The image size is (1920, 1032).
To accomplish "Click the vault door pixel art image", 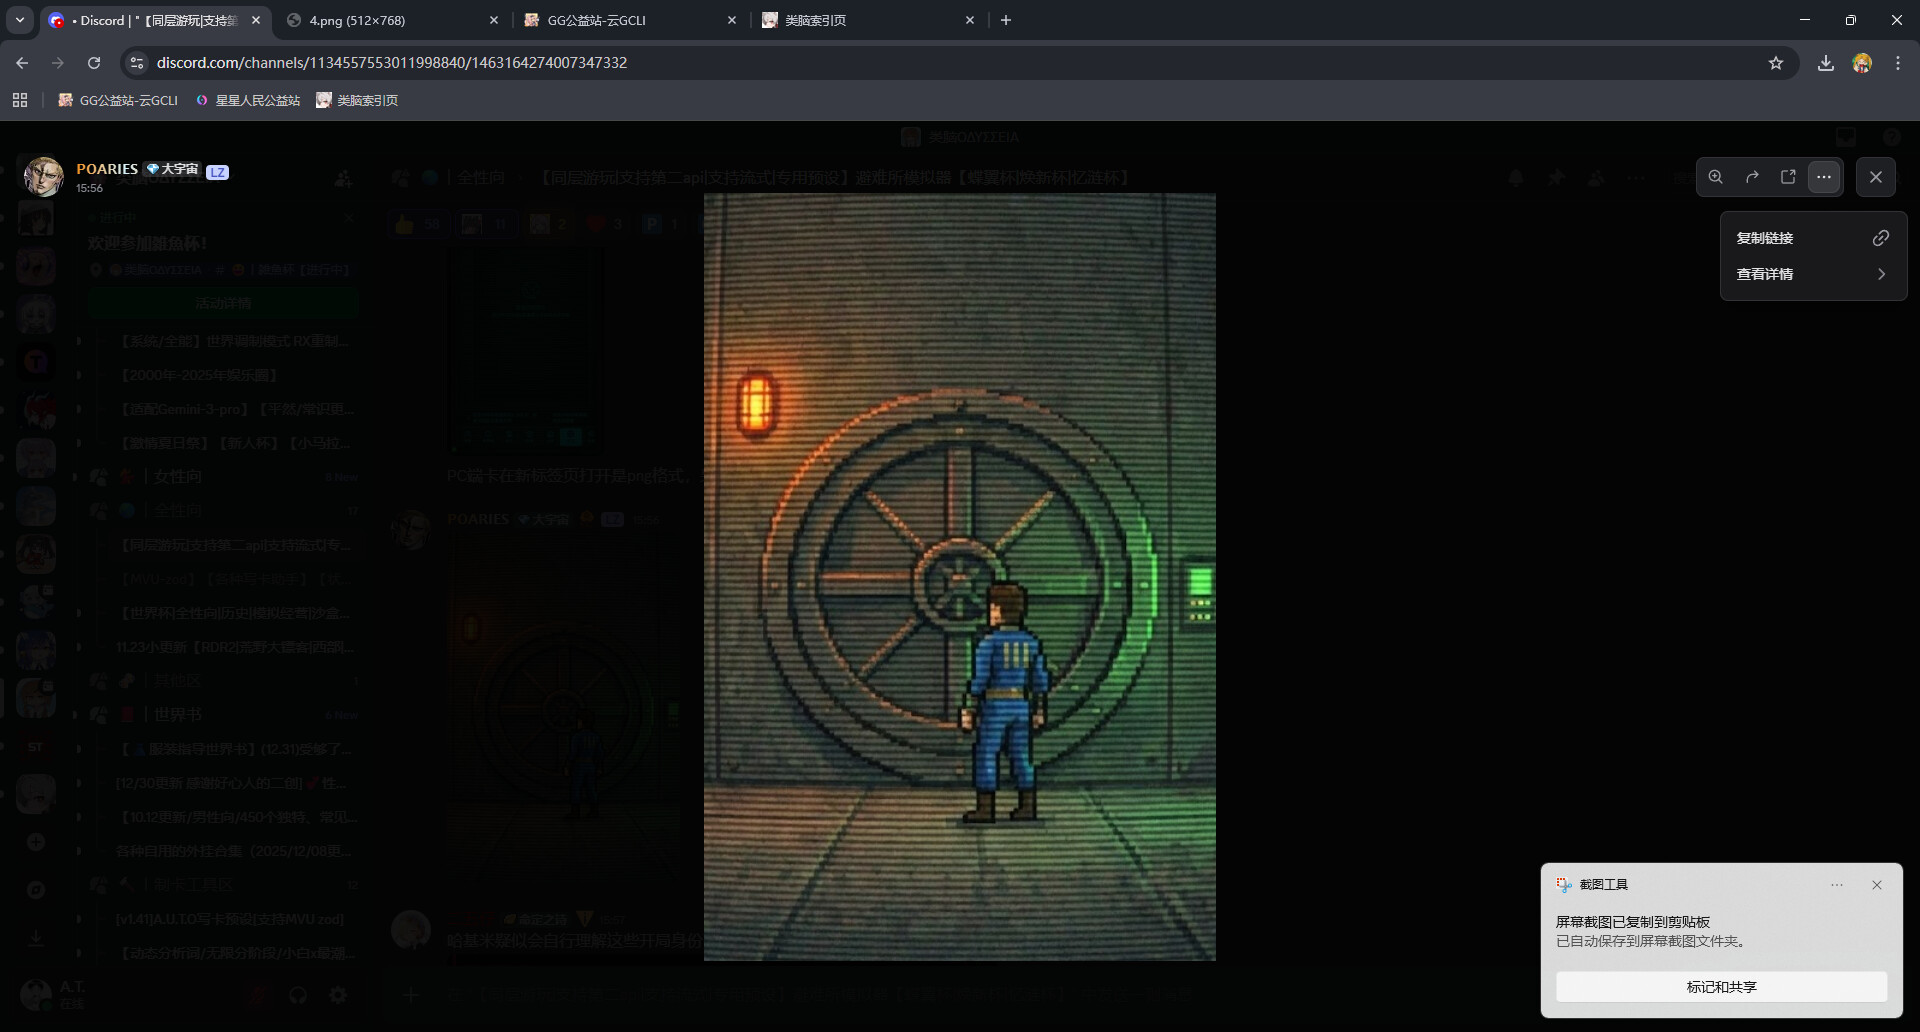I will (x=960, y=577).
